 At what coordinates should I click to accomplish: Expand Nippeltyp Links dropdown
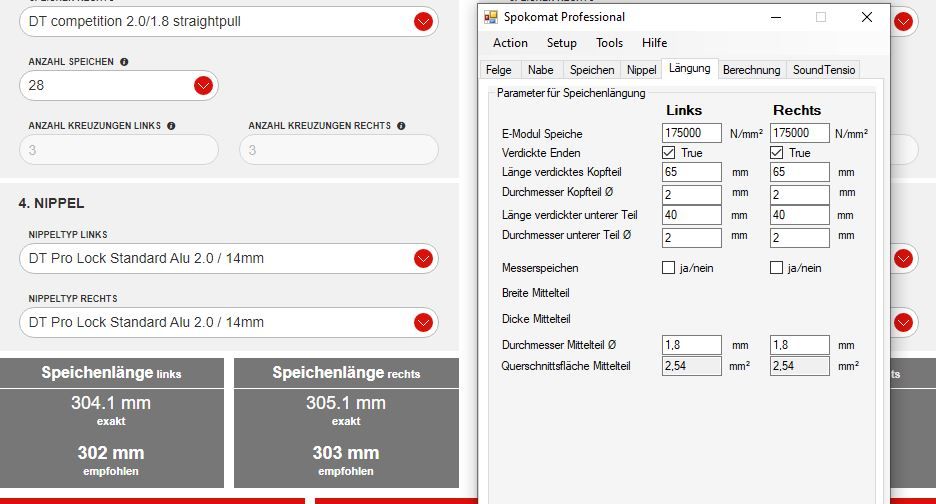tap(229, 259)
